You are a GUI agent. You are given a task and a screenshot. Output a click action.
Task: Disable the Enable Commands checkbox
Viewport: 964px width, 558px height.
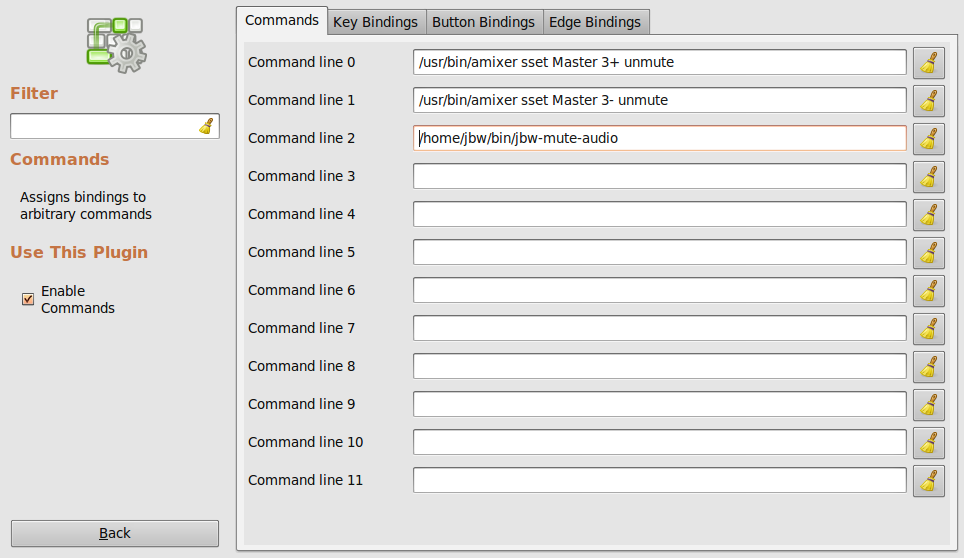pyautogui.click(x=28, y=299)
